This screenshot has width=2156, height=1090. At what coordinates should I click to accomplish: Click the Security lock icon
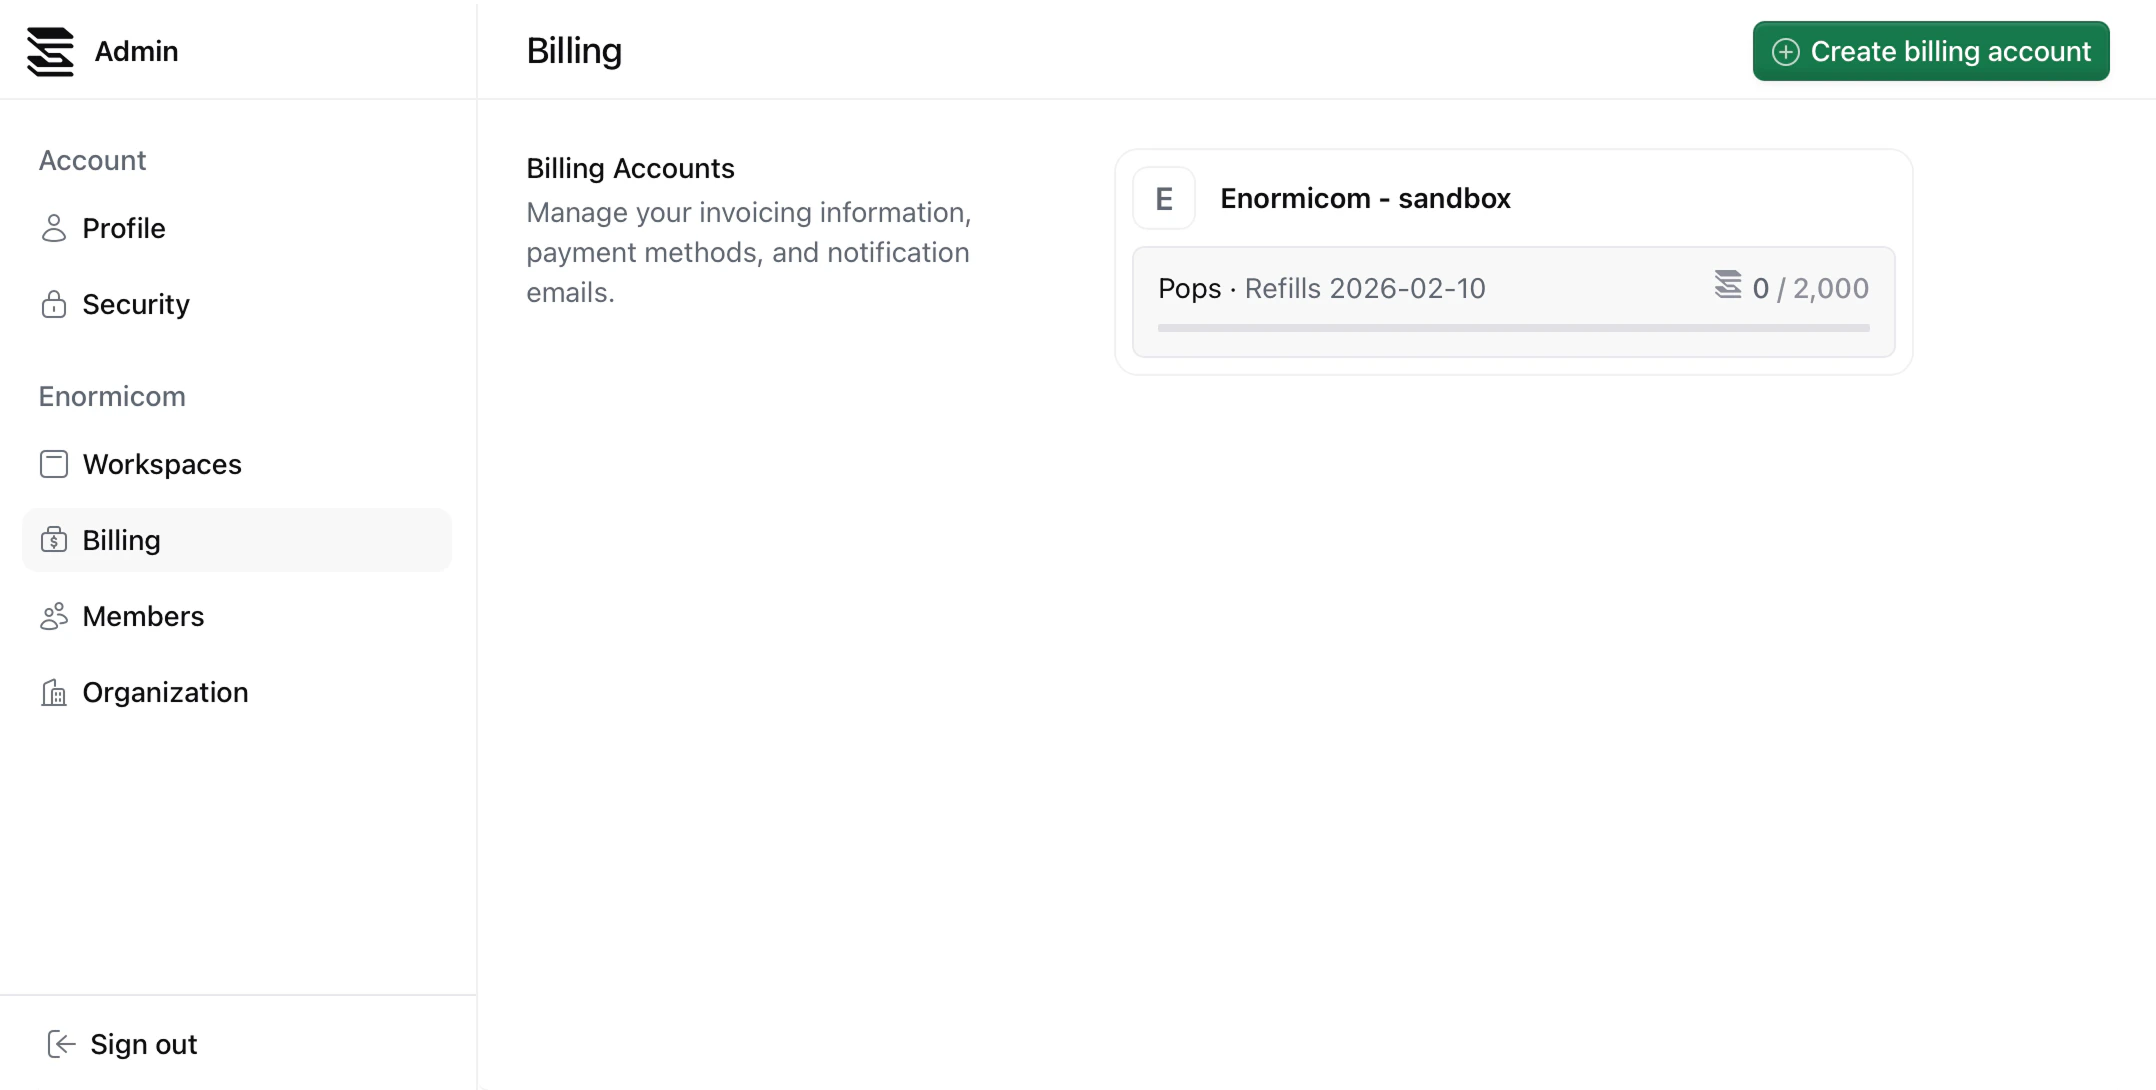54,304
